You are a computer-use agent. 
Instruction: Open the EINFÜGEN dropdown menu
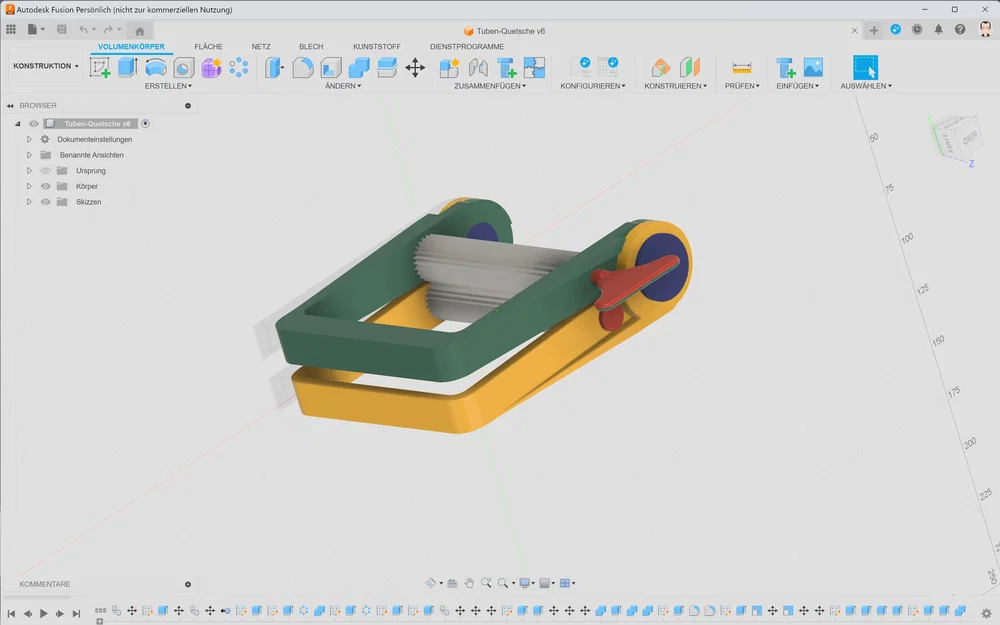pyautogui.click(x=797, y=86)
